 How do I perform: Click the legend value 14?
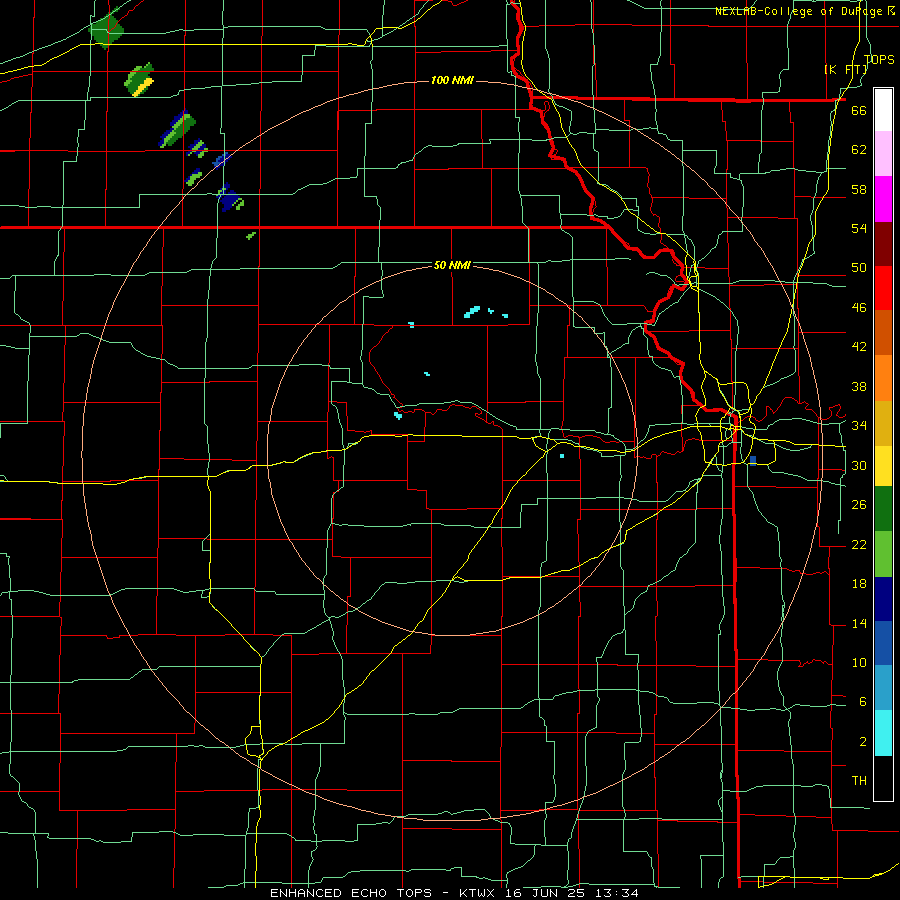tap(859, 623)
